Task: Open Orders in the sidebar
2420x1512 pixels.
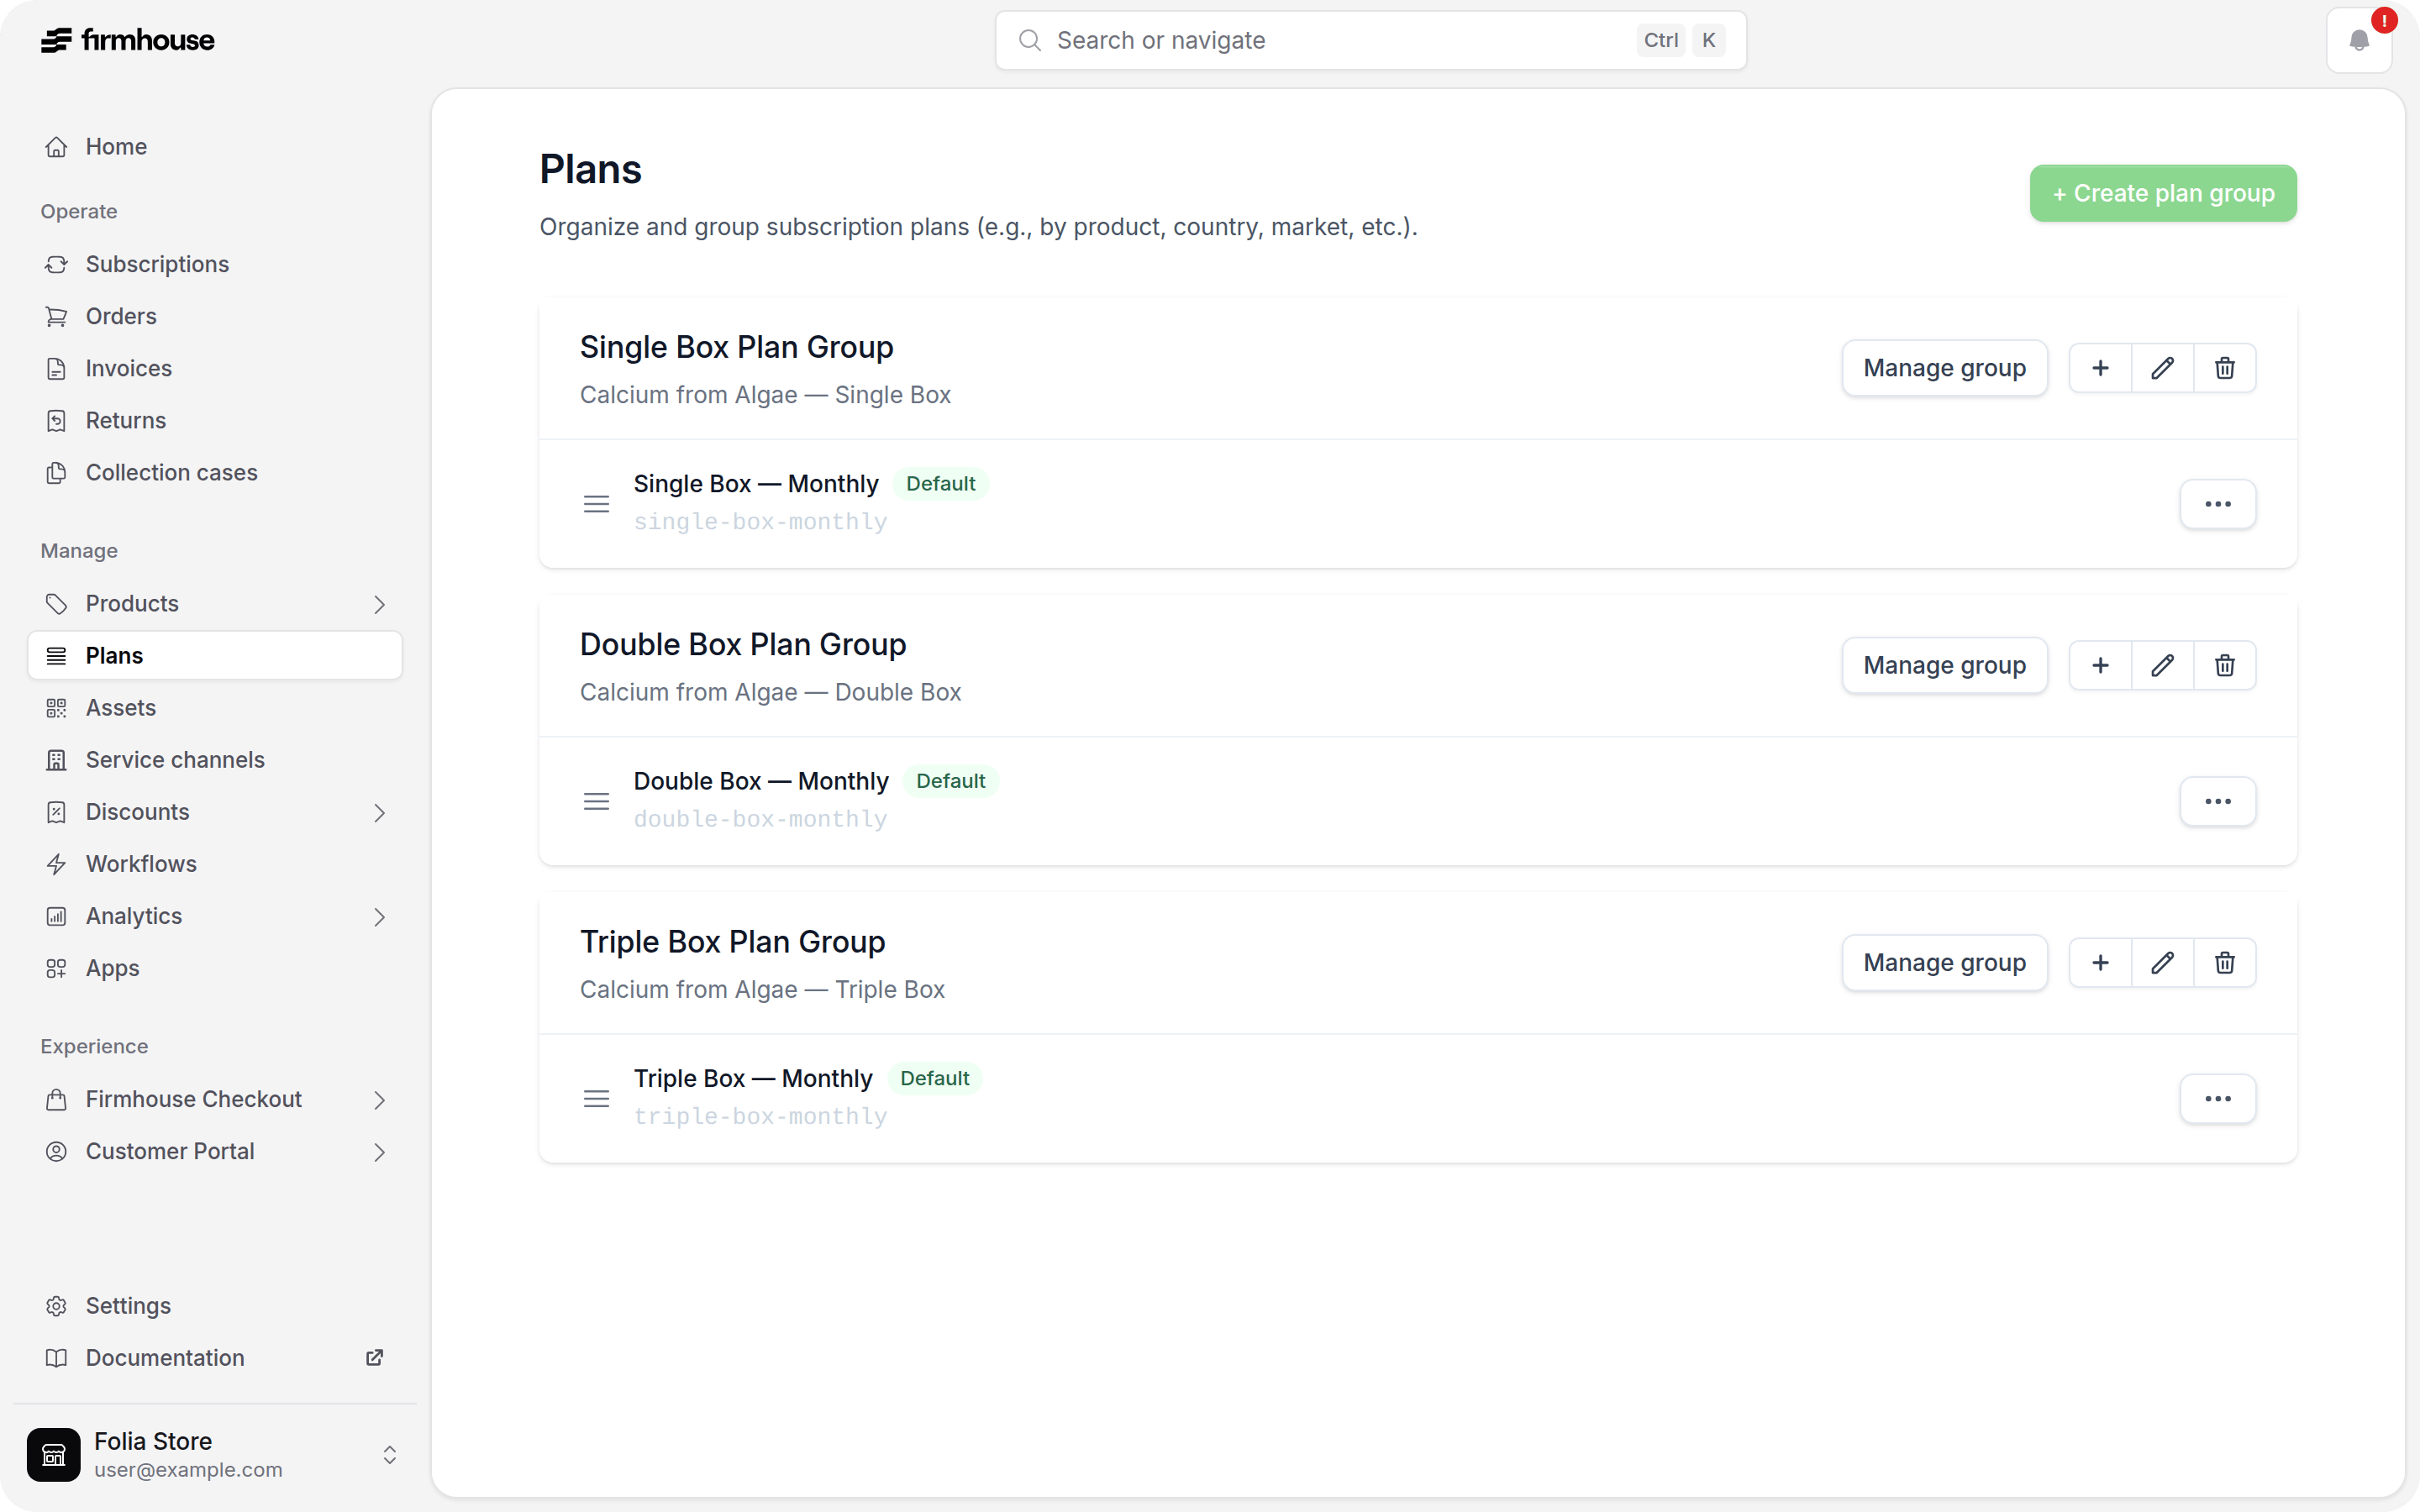Action: [215, 316]
